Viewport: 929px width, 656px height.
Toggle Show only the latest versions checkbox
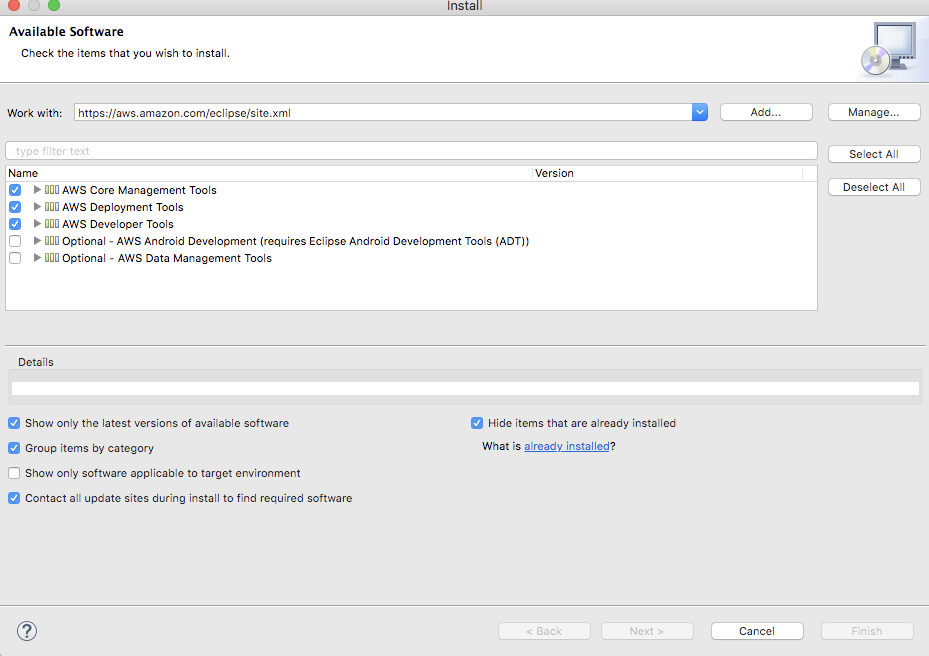14,423
